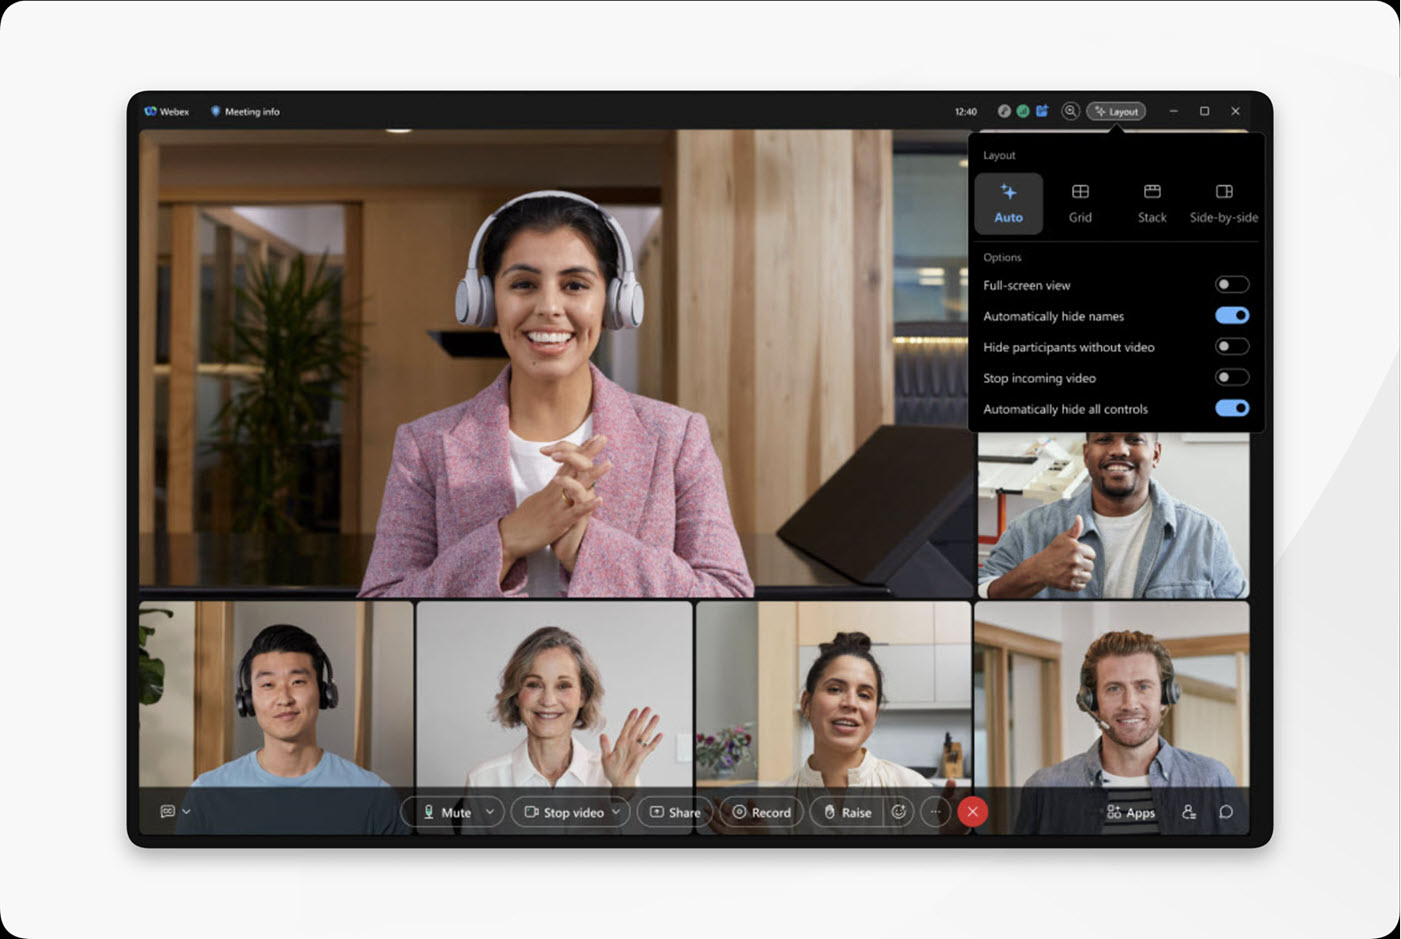Open the participants panel icon
This screenshot has height=939, width=1401.
pos(1189,812)
